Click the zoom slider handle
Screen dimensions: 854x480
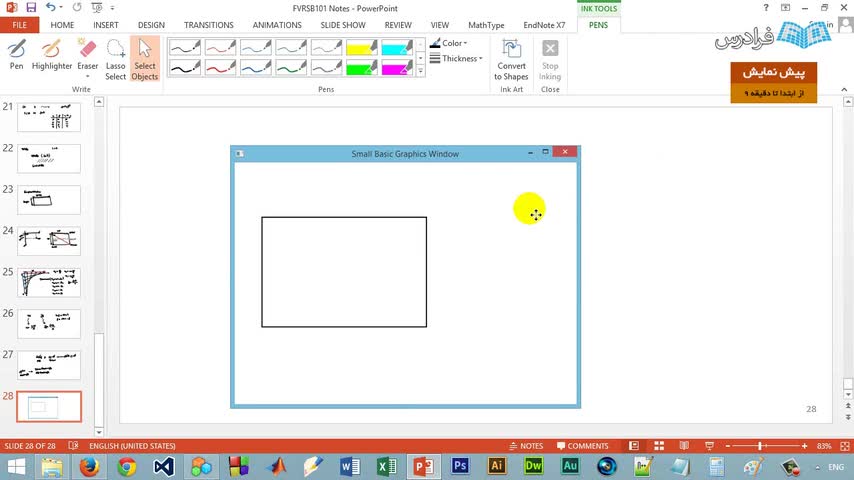pos(760,446)
